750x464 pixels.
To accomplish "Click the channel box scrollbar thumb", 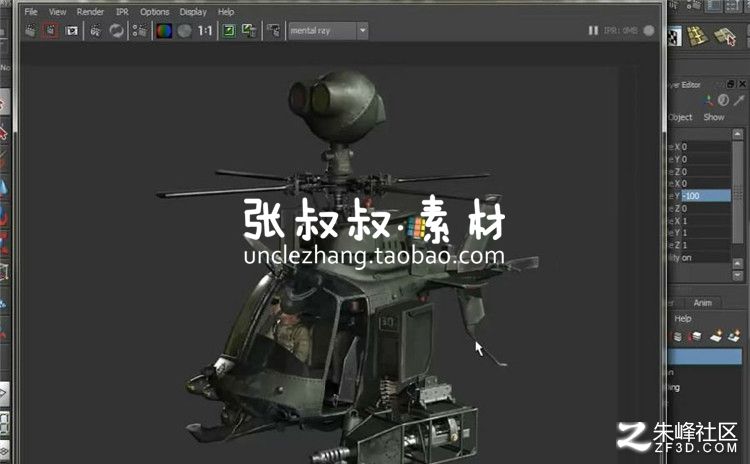I will (x=738, y=191).
